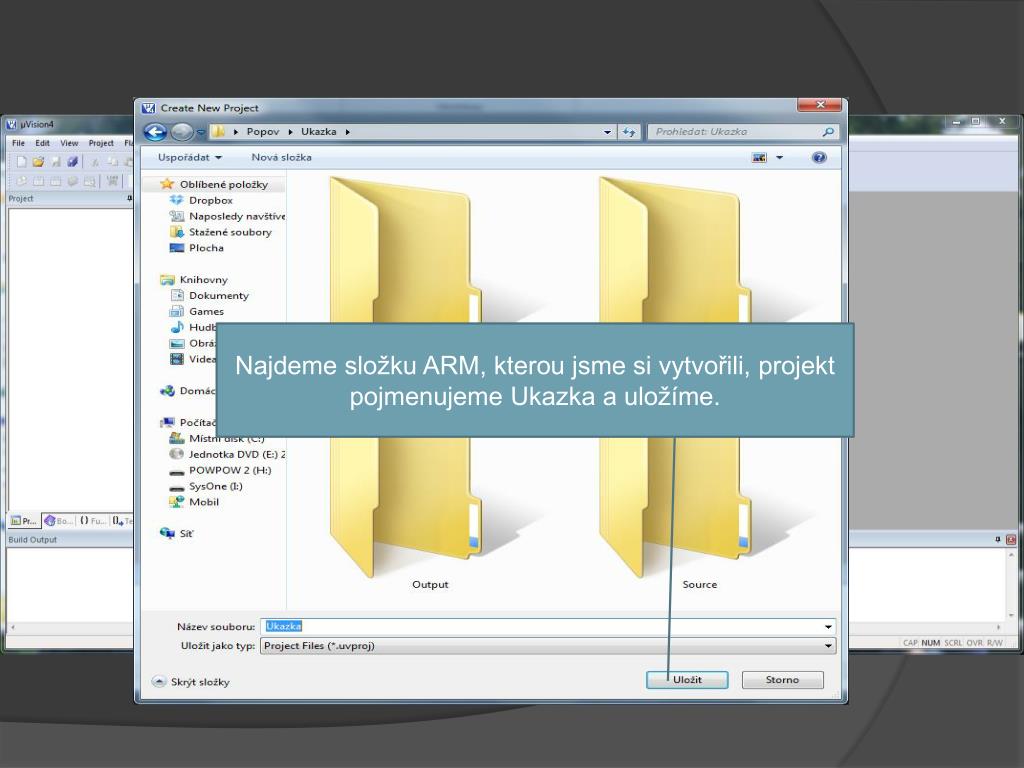The width and height of the screenshot is (1024, 768).
Task: Click the Project panel pin icon
Action: pos(129,199)
